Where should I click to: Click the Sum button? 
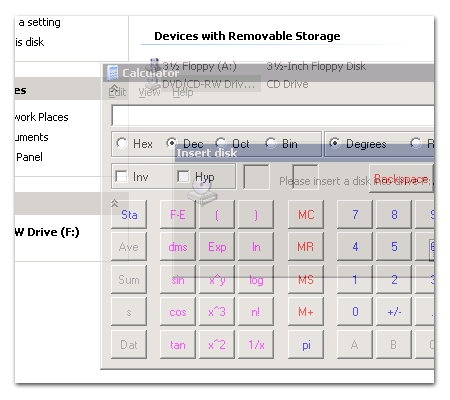point(129,279)
